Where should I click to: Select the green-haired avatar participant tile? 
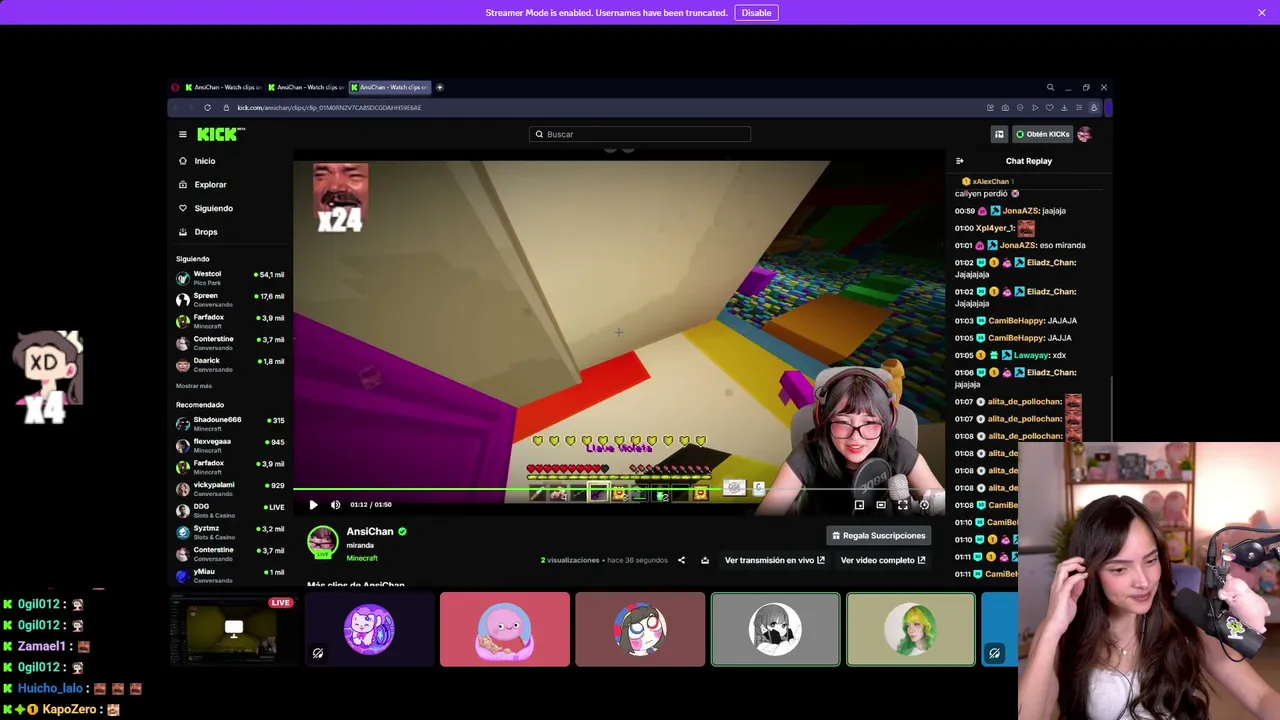(x=911, y=629)
